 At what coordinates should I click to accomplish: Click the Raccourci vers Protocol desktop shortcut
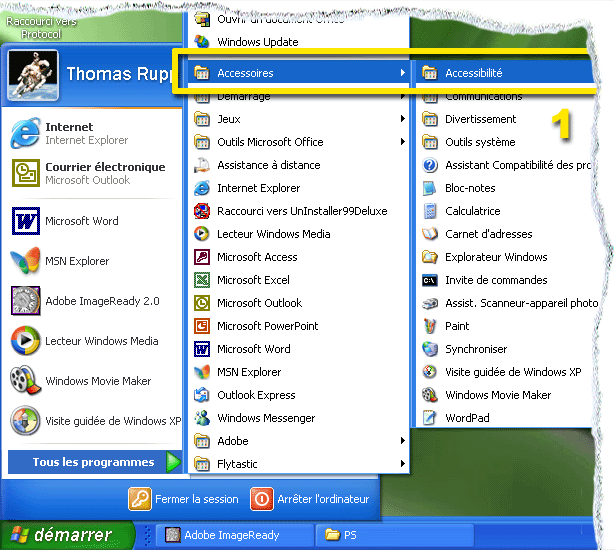pyautogui.click(x=41, y=27)
